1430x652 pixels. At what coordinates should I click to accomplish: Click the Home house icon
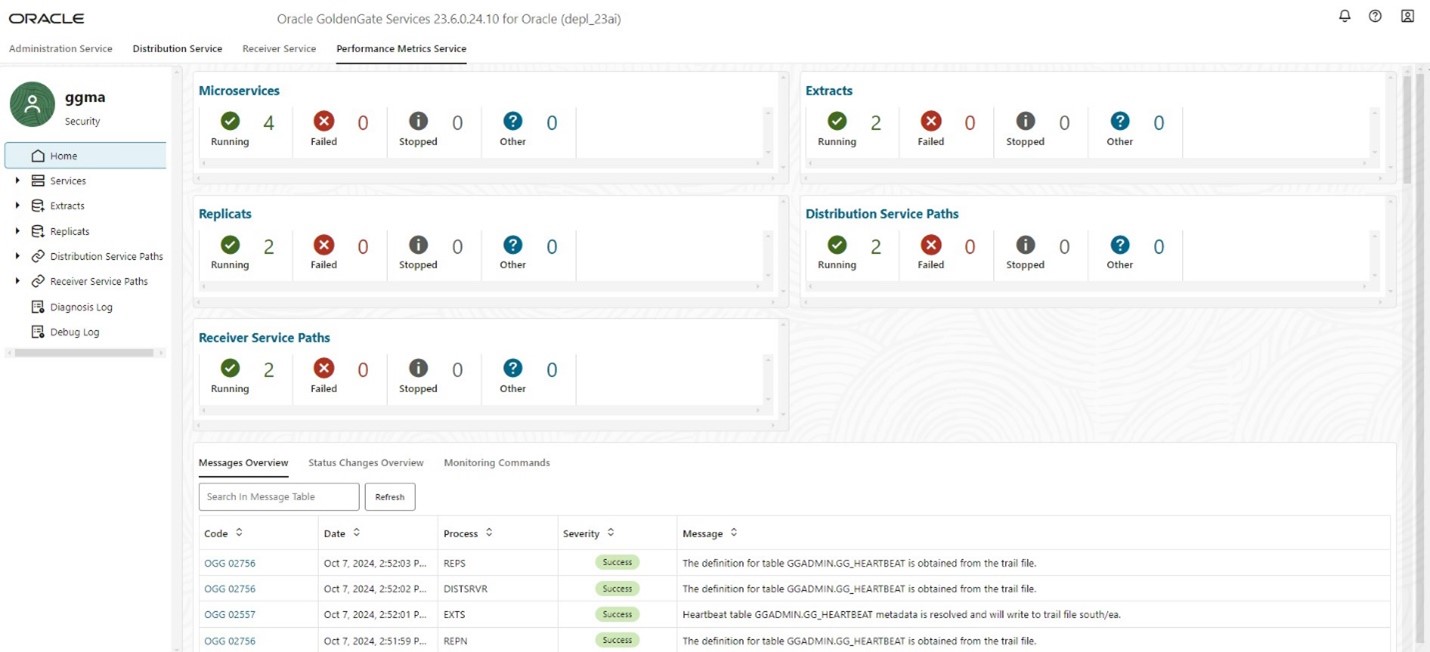[x=38, y=156]
